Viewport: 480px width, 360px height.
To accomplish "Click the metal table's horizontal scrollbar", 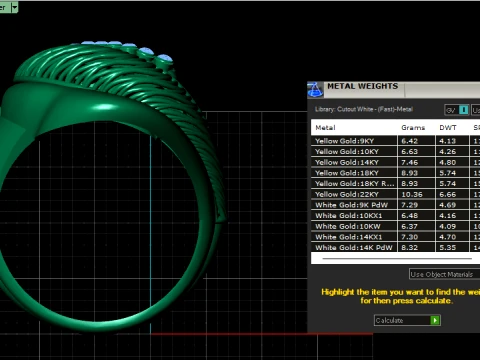I will (397, 258).
